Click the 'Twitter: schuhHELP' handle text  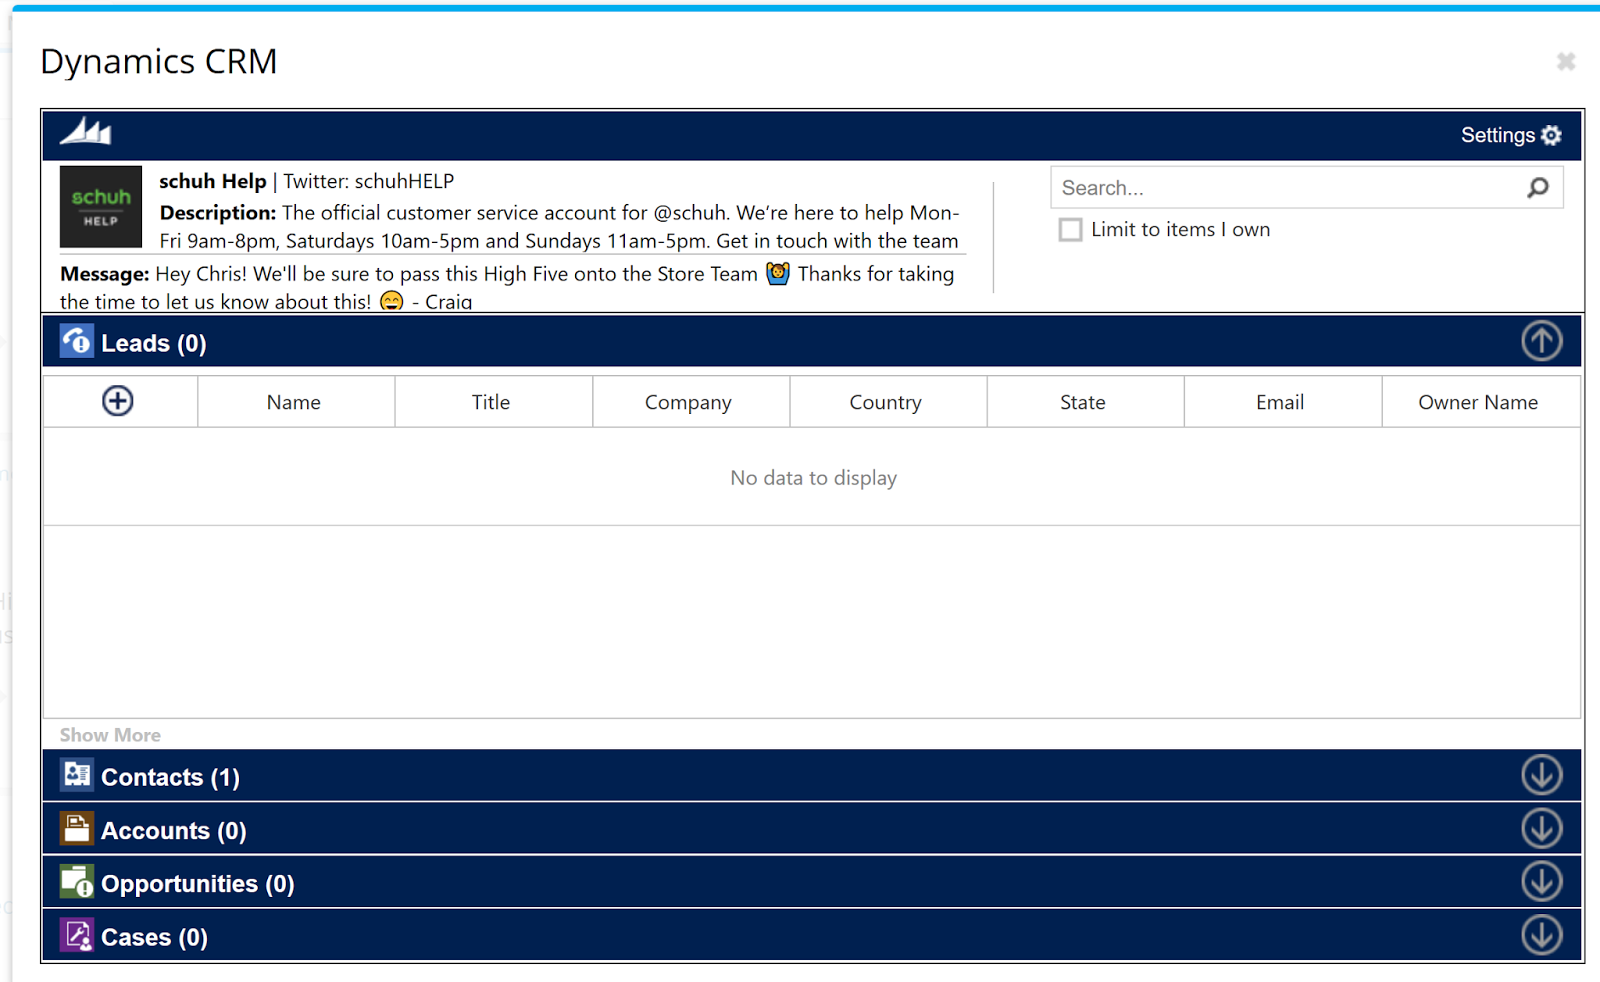369,181
